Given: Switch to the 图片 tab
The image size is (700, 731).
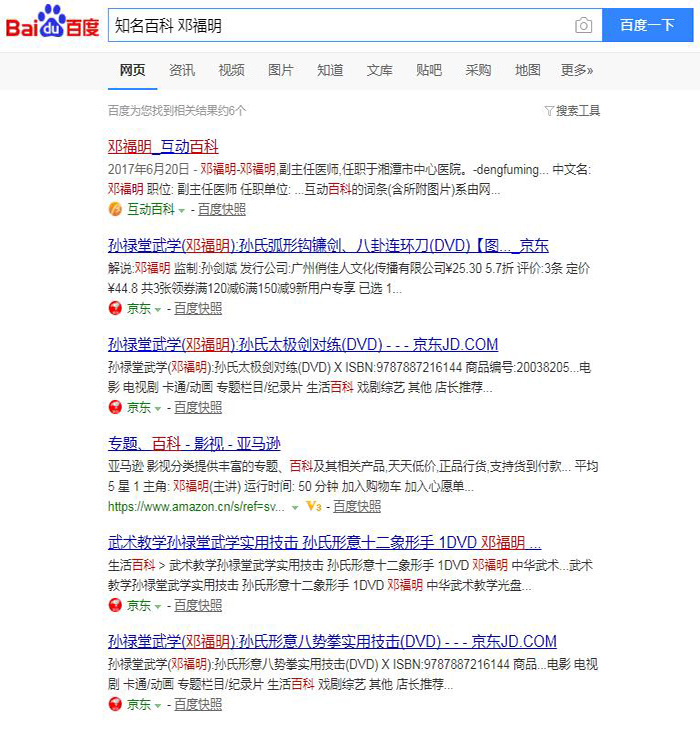Looking at the screenshot, I should [x=281, y=70].
